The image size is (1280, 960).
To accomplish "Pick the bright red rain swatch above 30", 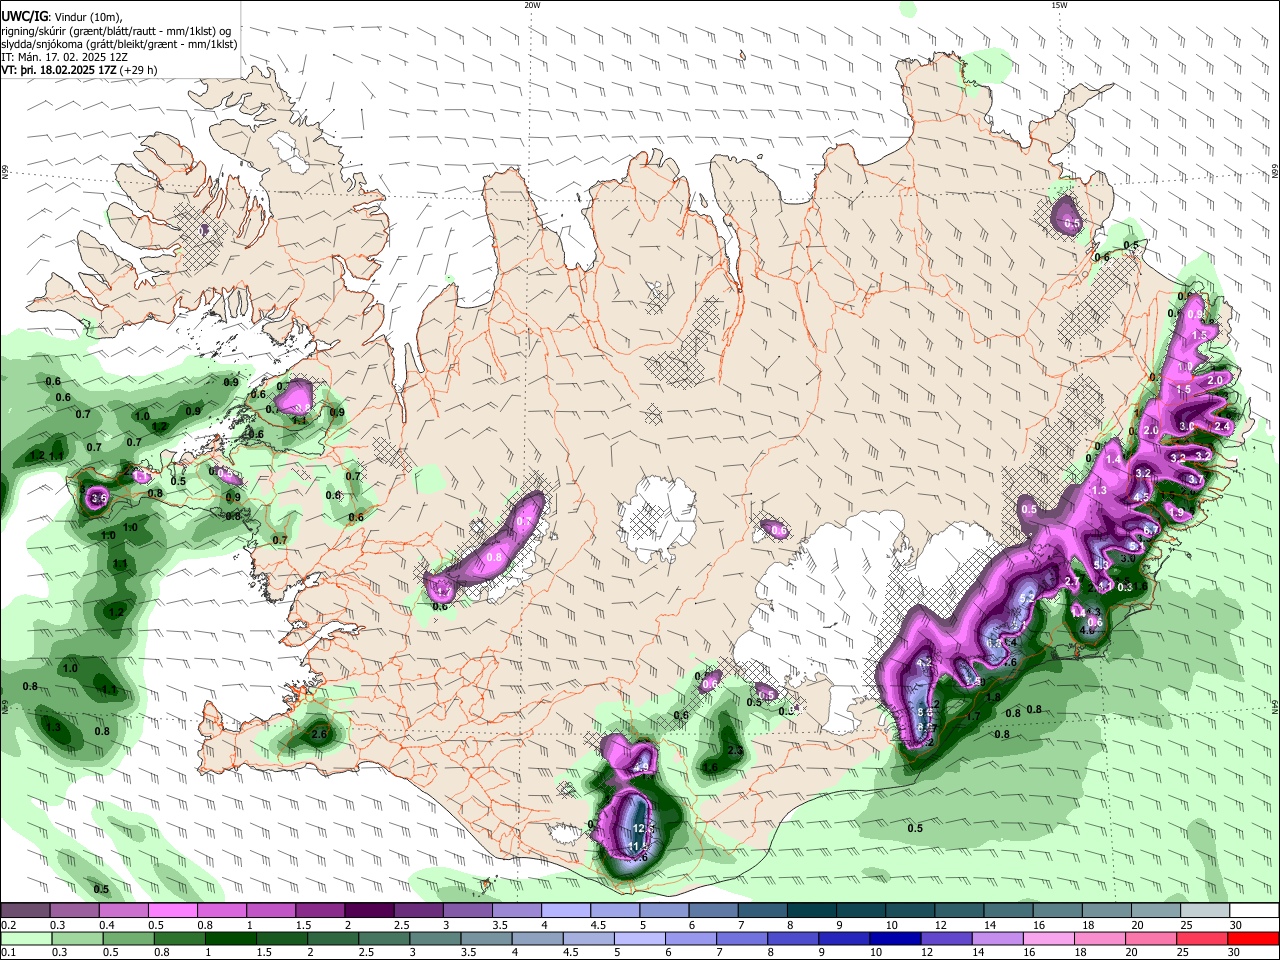I will [1255, 938].
